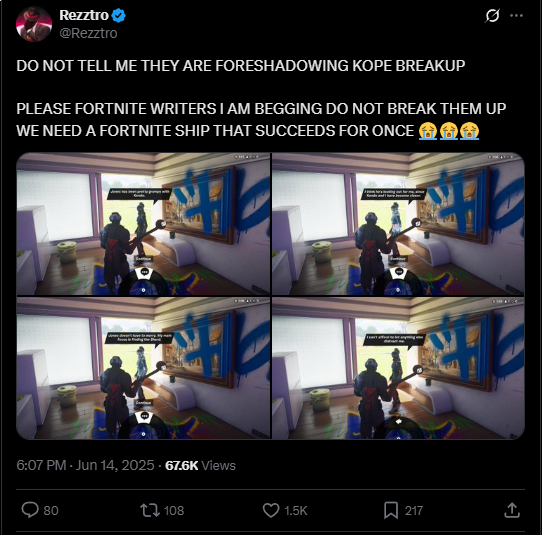View the 67.6K Views analytics
Screen dimensions: 542x535
(x=200, y=466)
